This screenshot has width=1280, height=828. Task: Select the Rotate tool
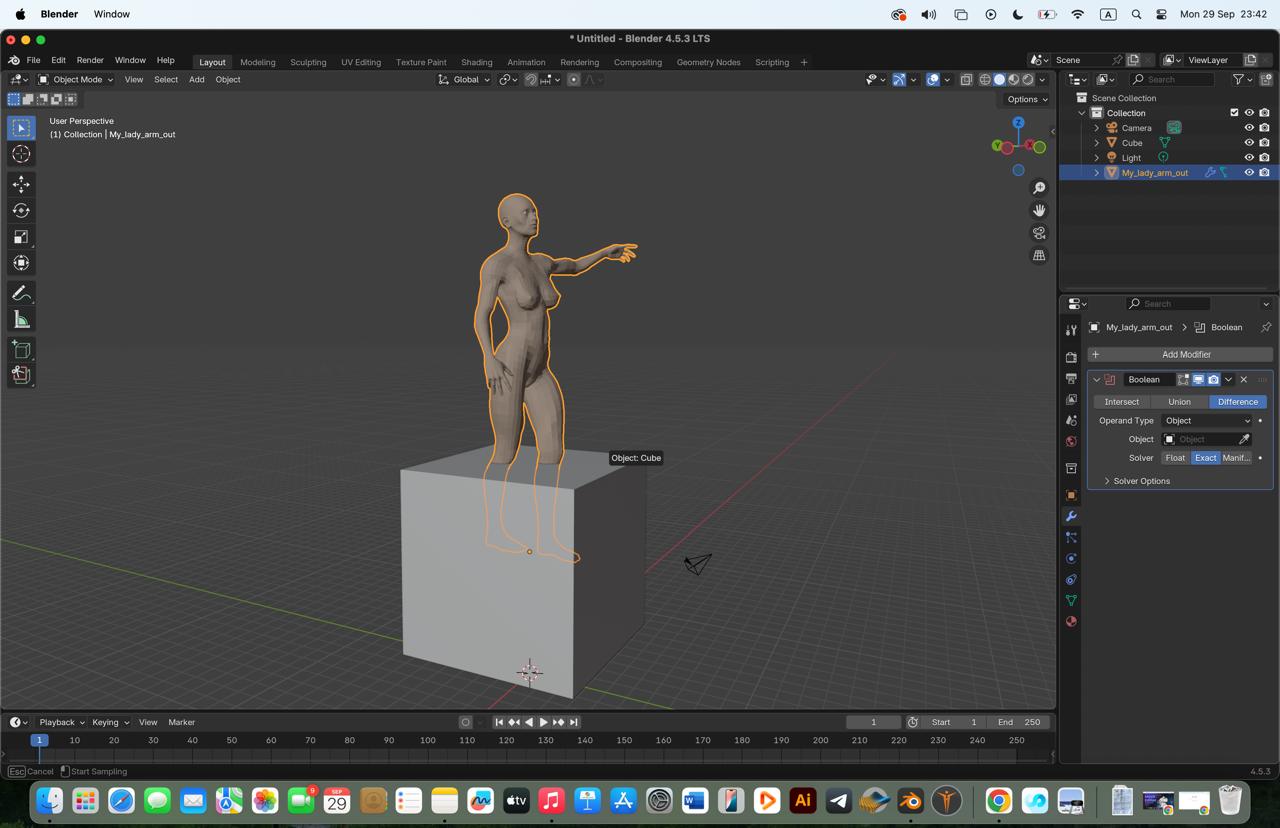point(21,210)
